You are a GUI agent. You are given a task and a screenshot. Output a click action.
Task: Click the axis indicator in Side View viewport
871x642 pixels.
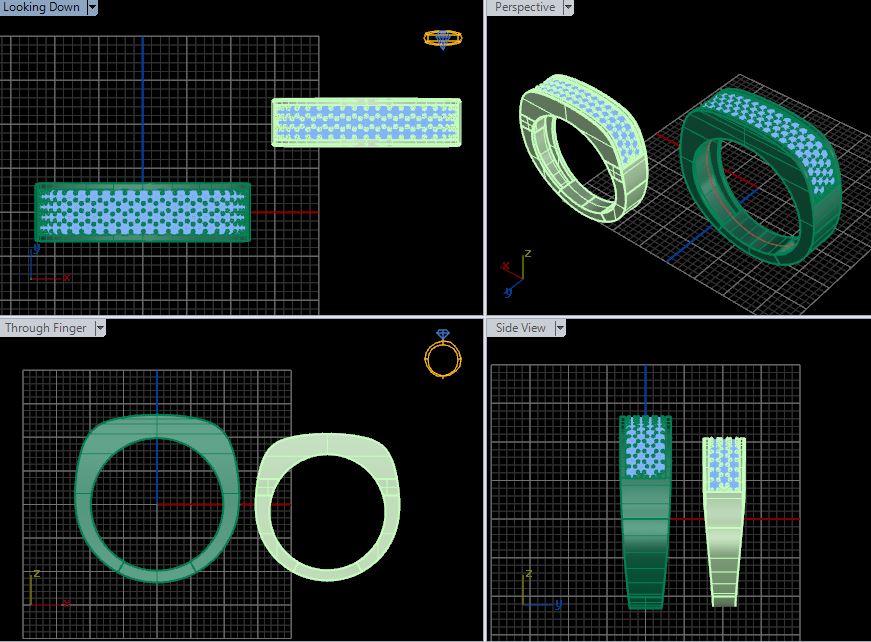pyautogui.click(x=537, y=592)
